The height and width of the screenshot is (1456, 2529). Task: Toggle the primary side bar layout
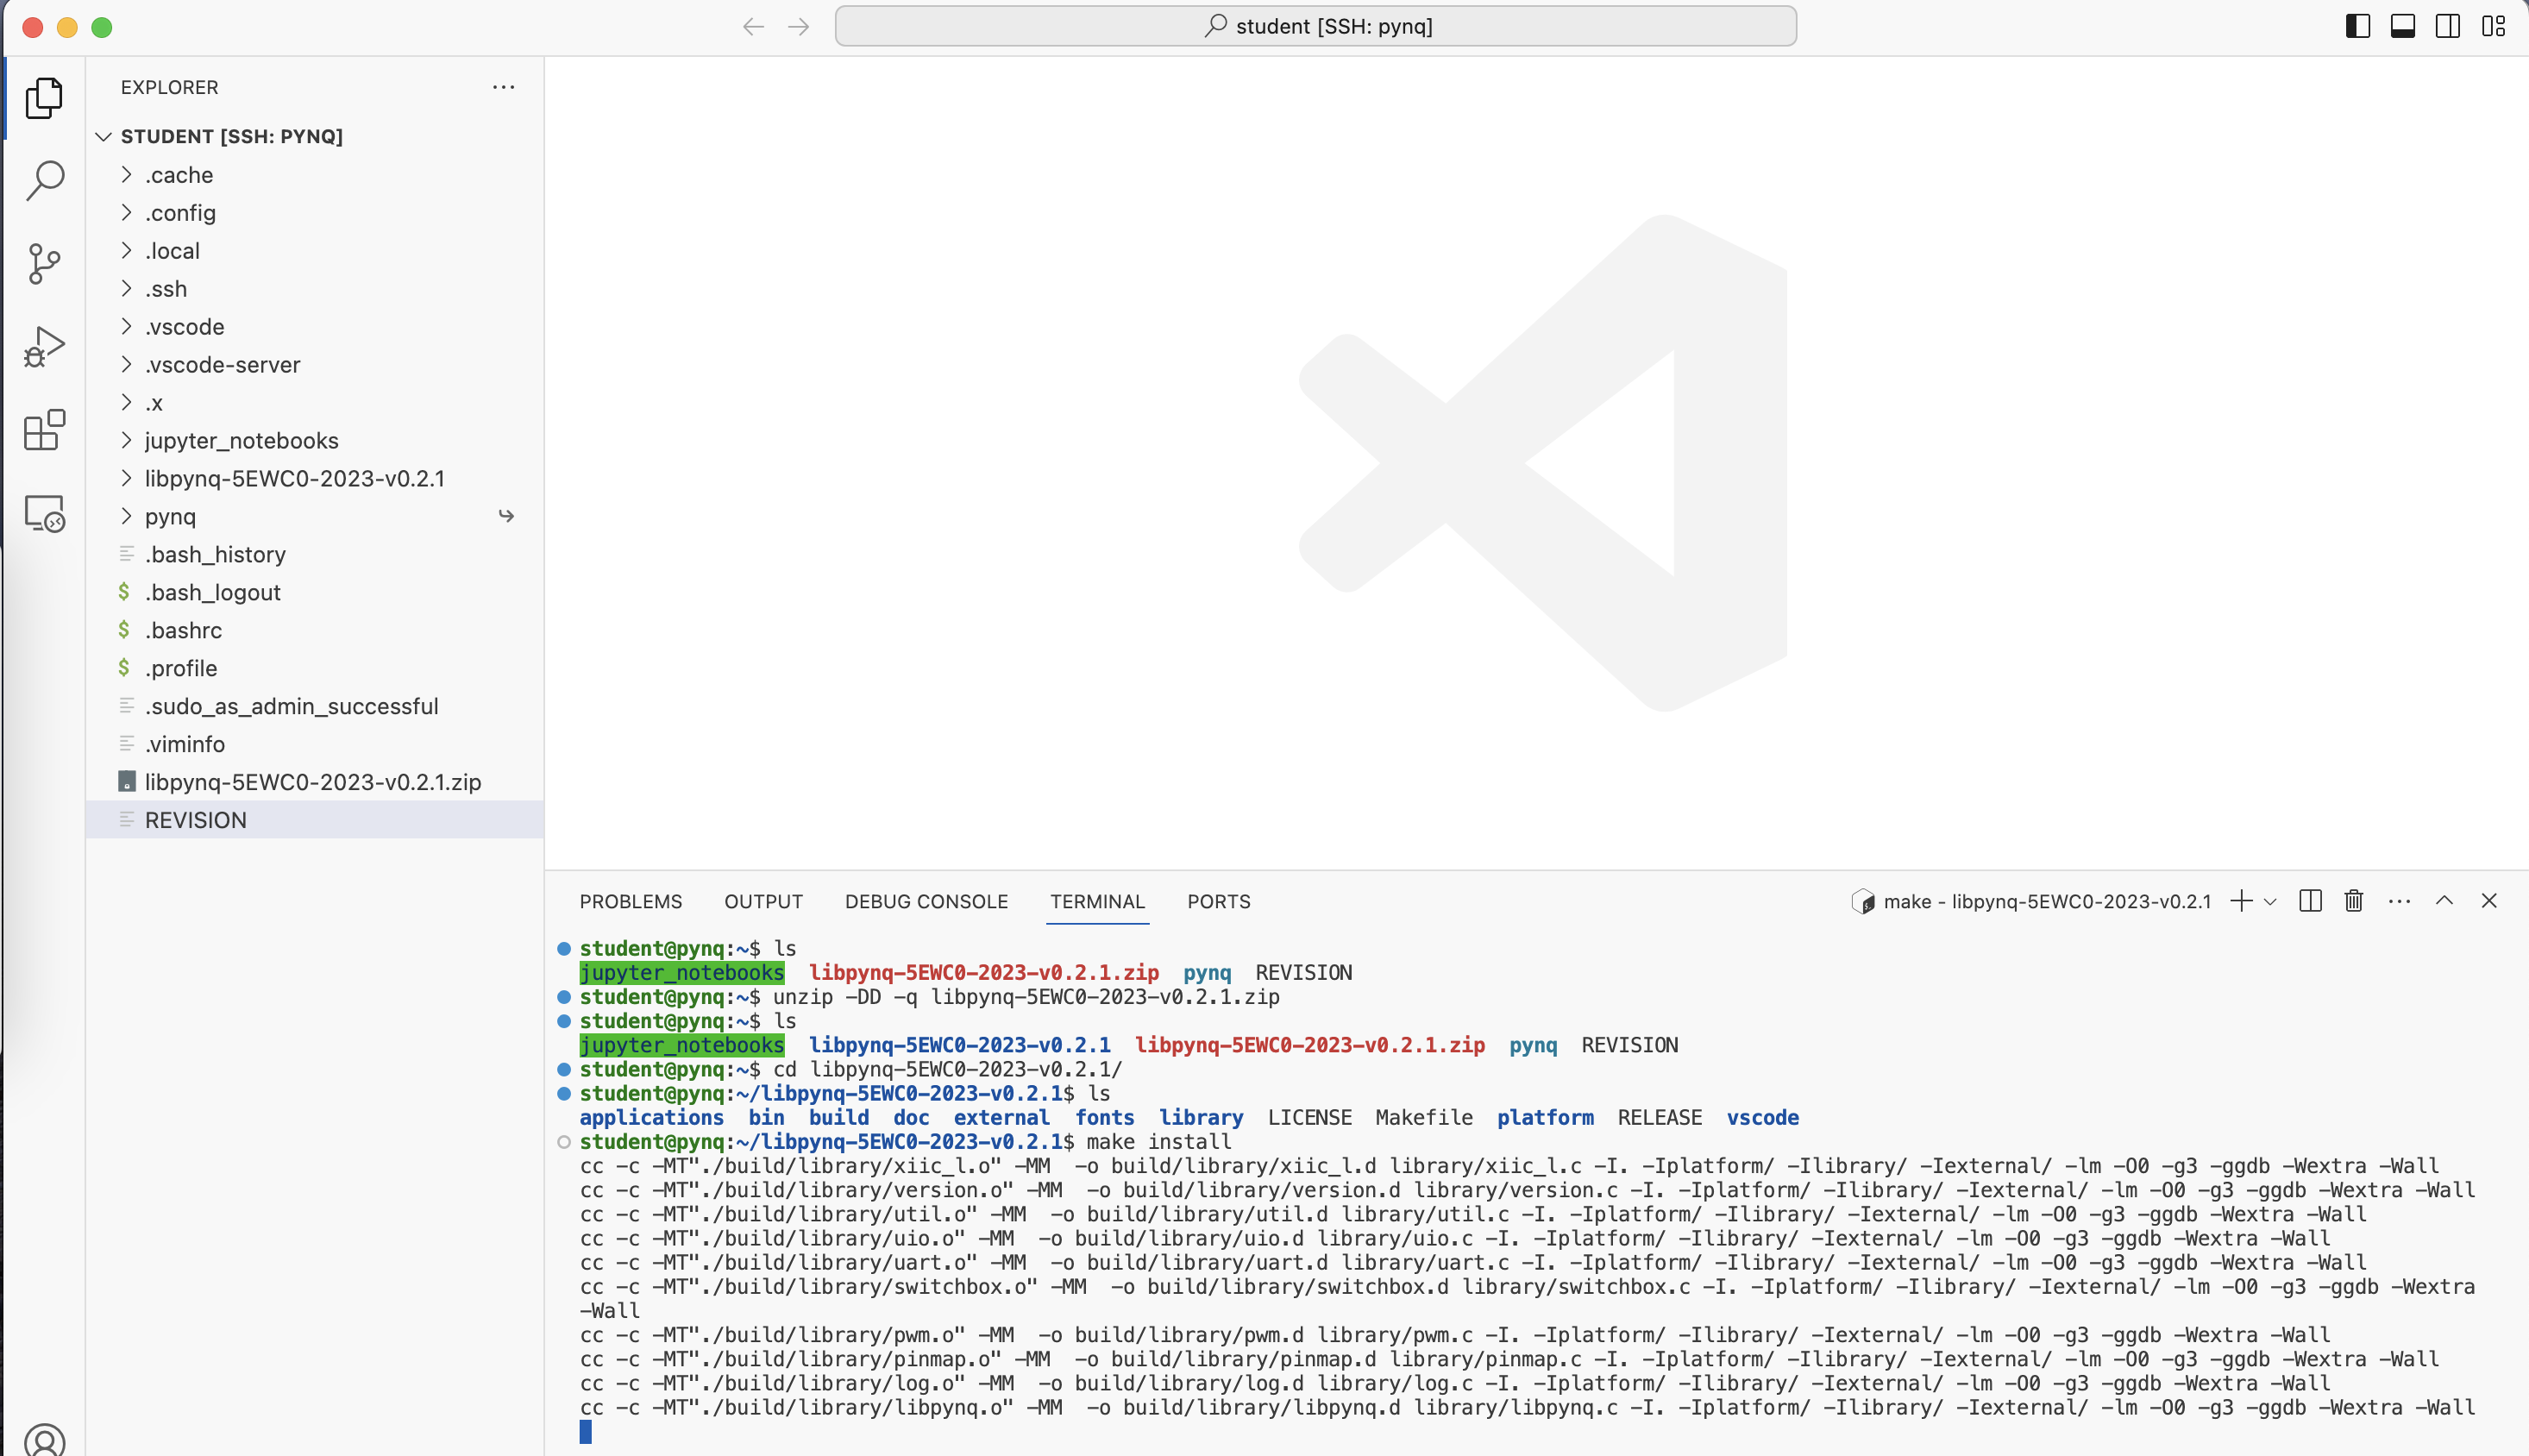(x=2358, y=27)
